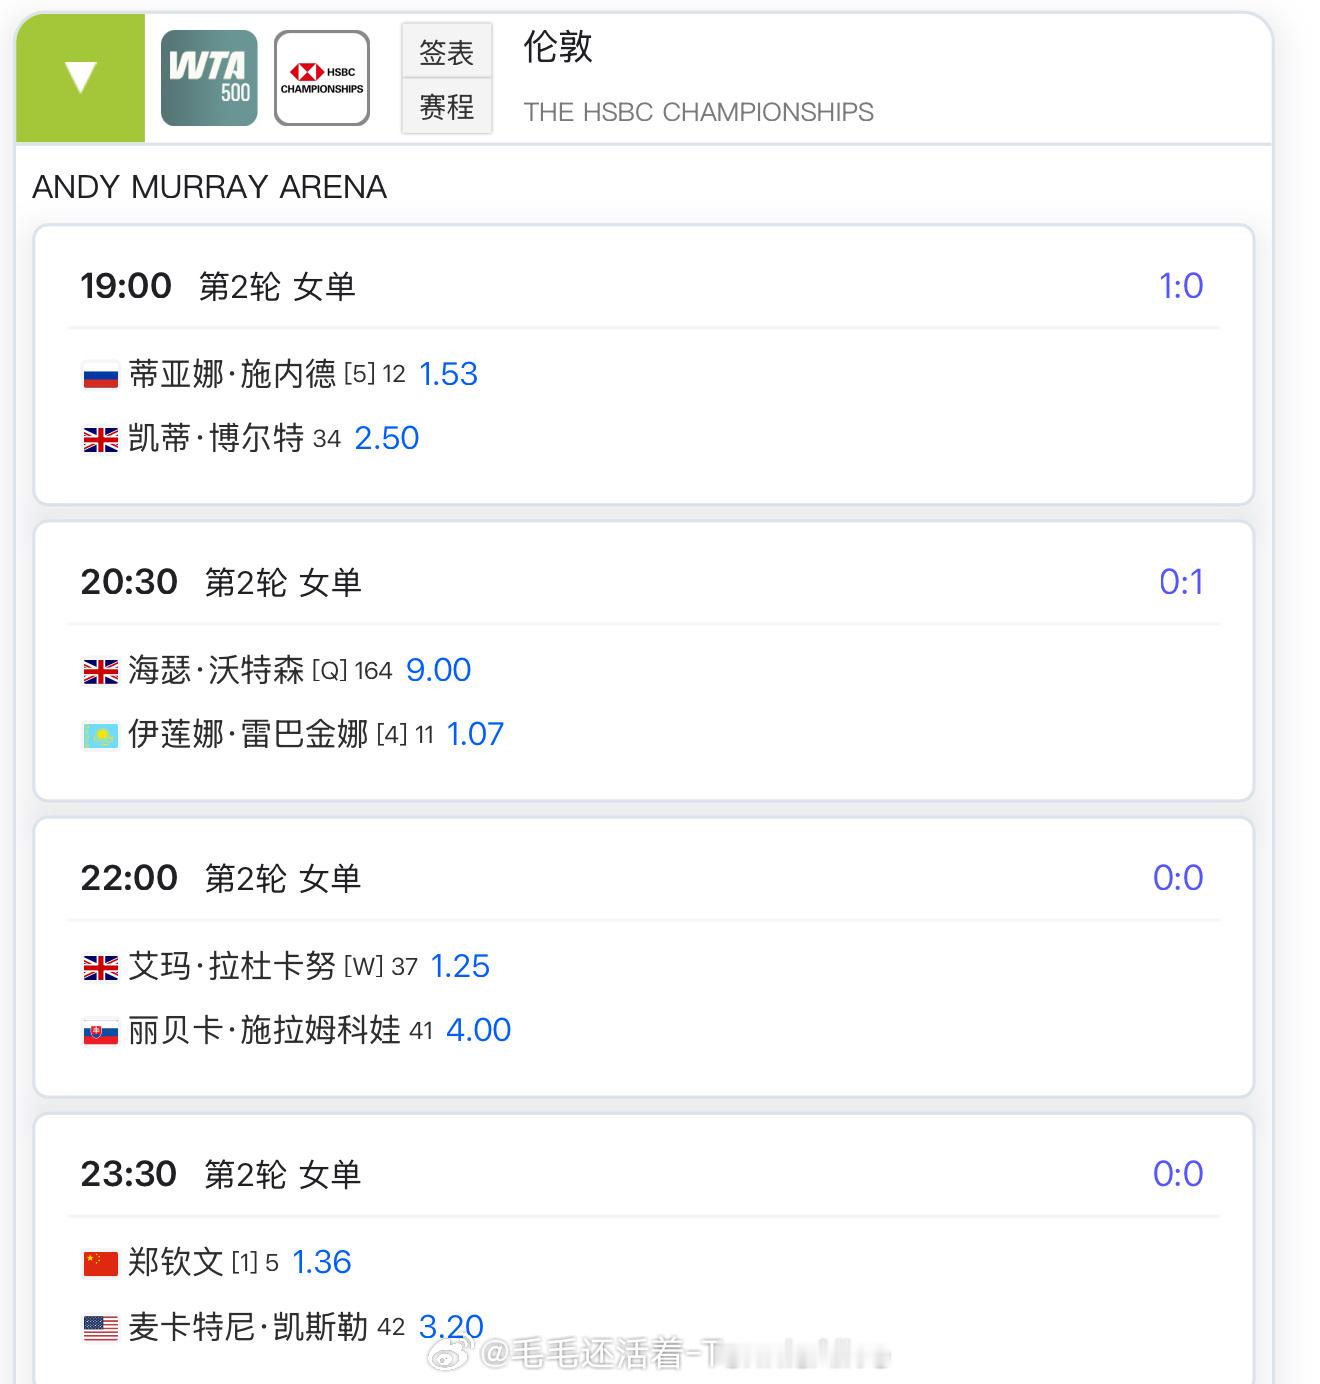Select odds 4.00 for 丽贝卡·施拉姆科娃
1320x1384 pixels.
[478, 1030]
